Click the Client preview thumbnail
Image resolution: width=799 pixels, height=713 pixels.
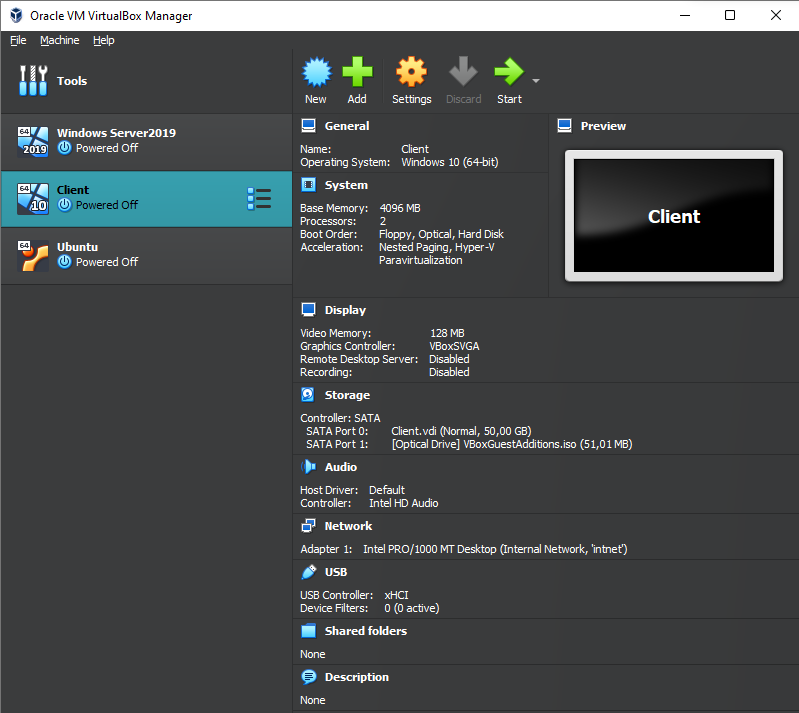pyautogui.click(x=673, y=216)
